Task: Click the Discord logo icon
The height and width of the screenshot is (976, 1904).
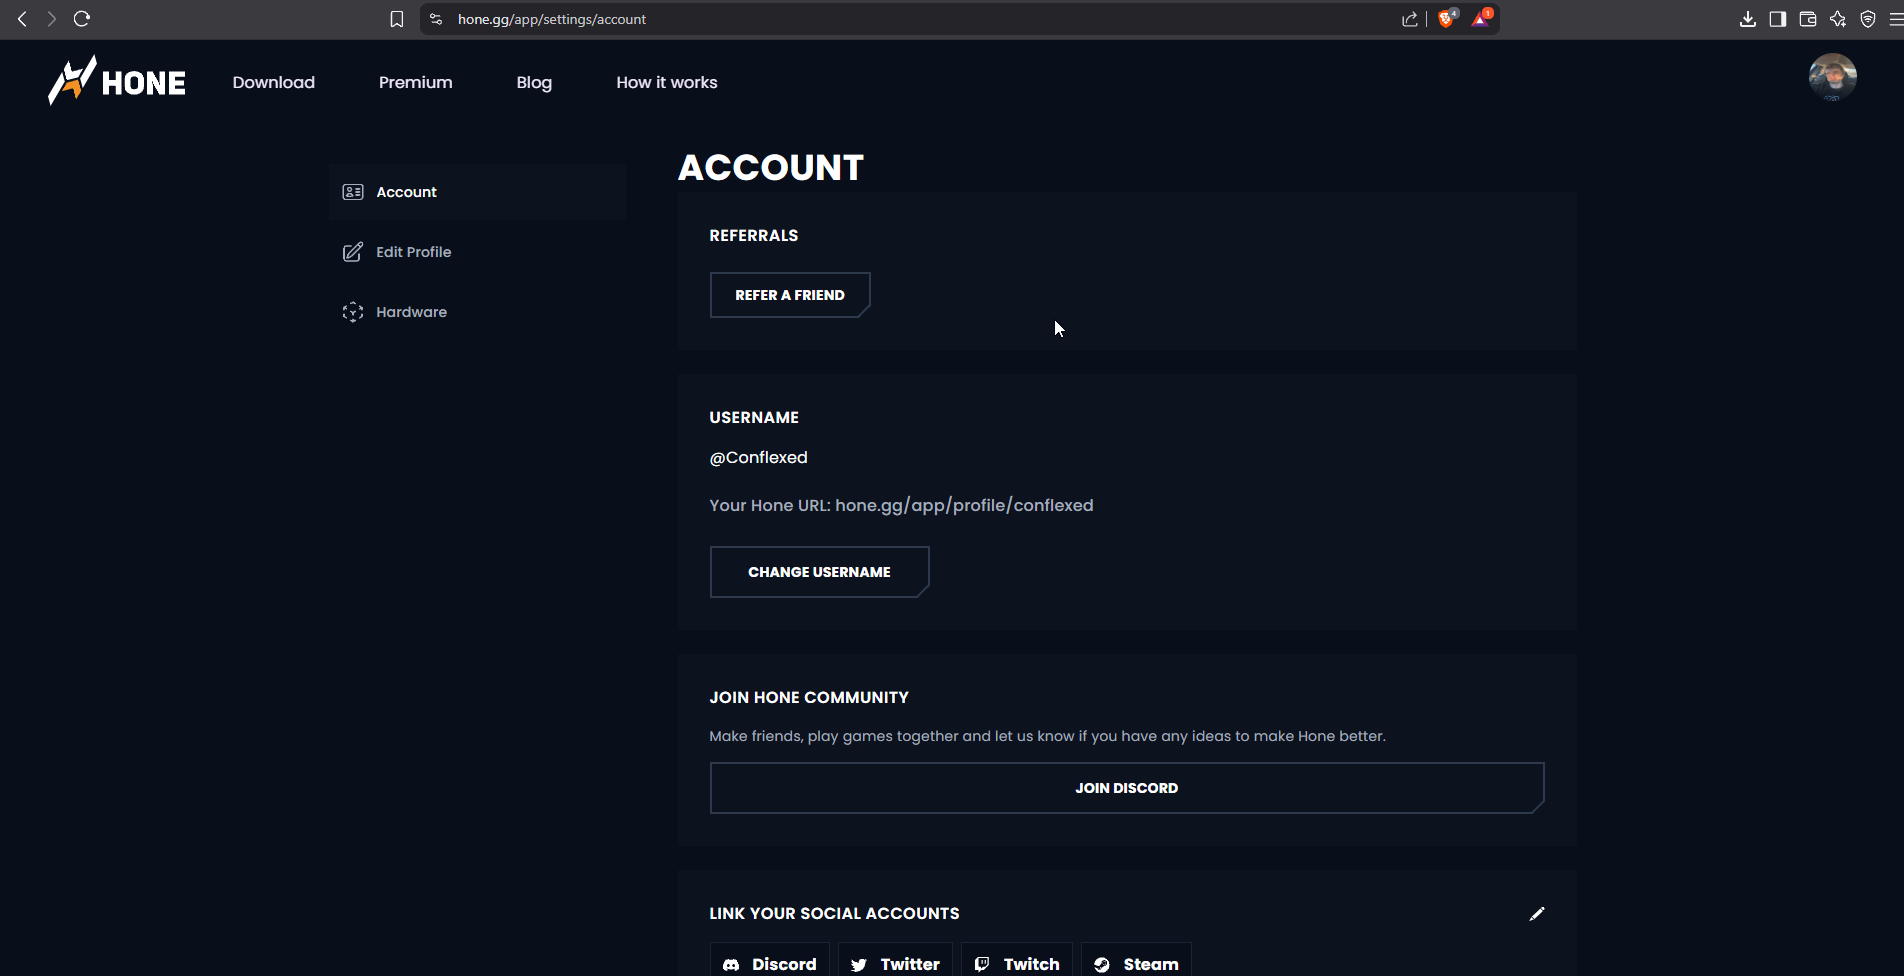Action: pos(731,964)
